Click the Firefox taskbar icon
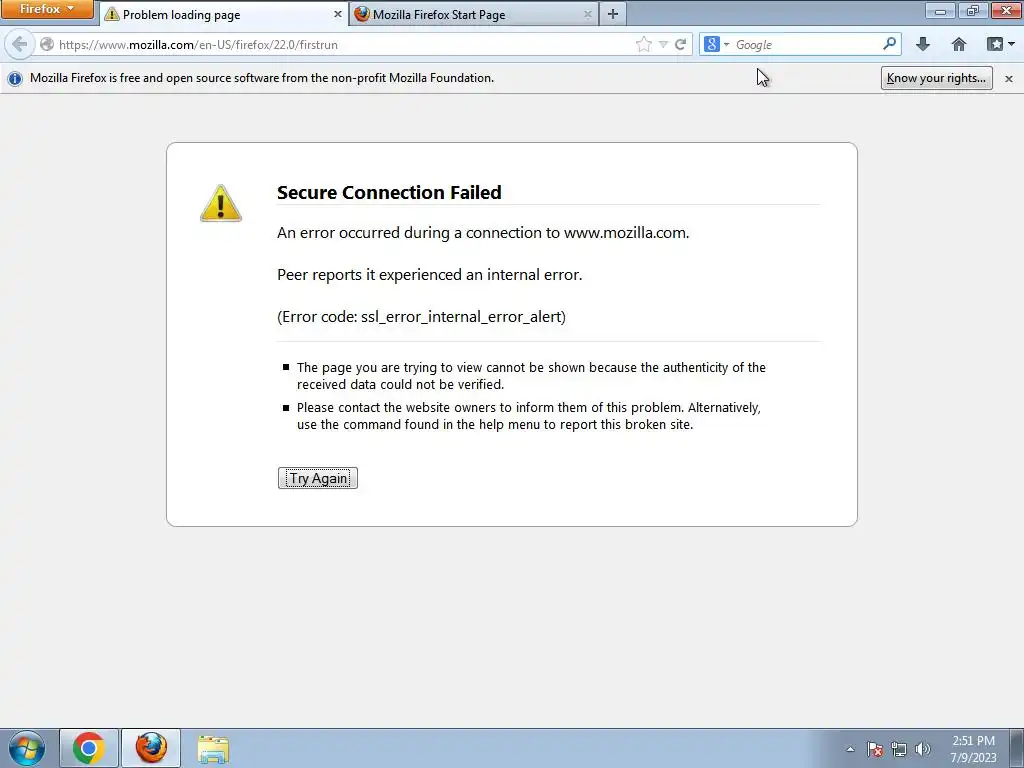This screenshot has width=1024, height=768. pyautogui.click(x=151, y=748)
